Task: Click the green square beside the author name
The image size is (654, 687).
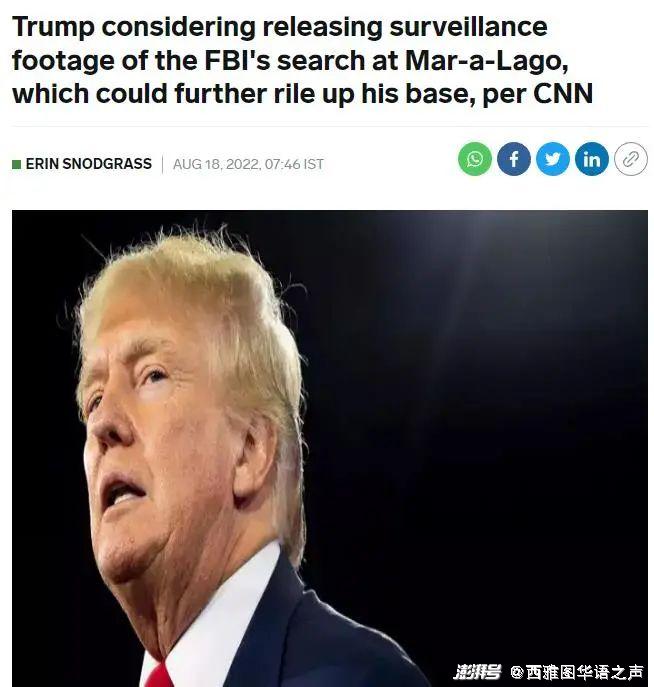Action: tap(17, 164)
